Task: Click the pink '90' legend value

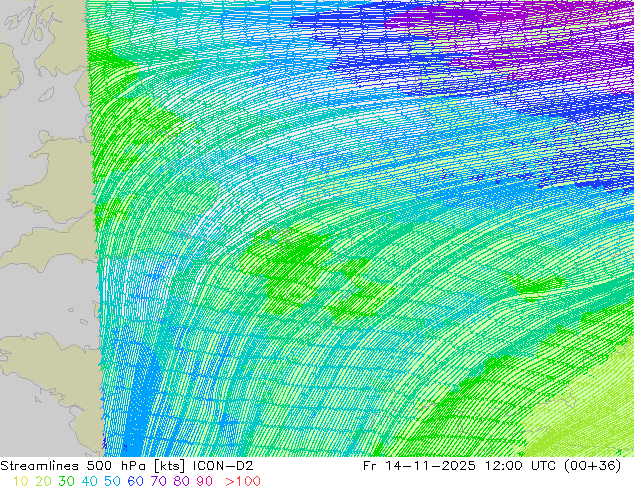Action: pos(205,482)
